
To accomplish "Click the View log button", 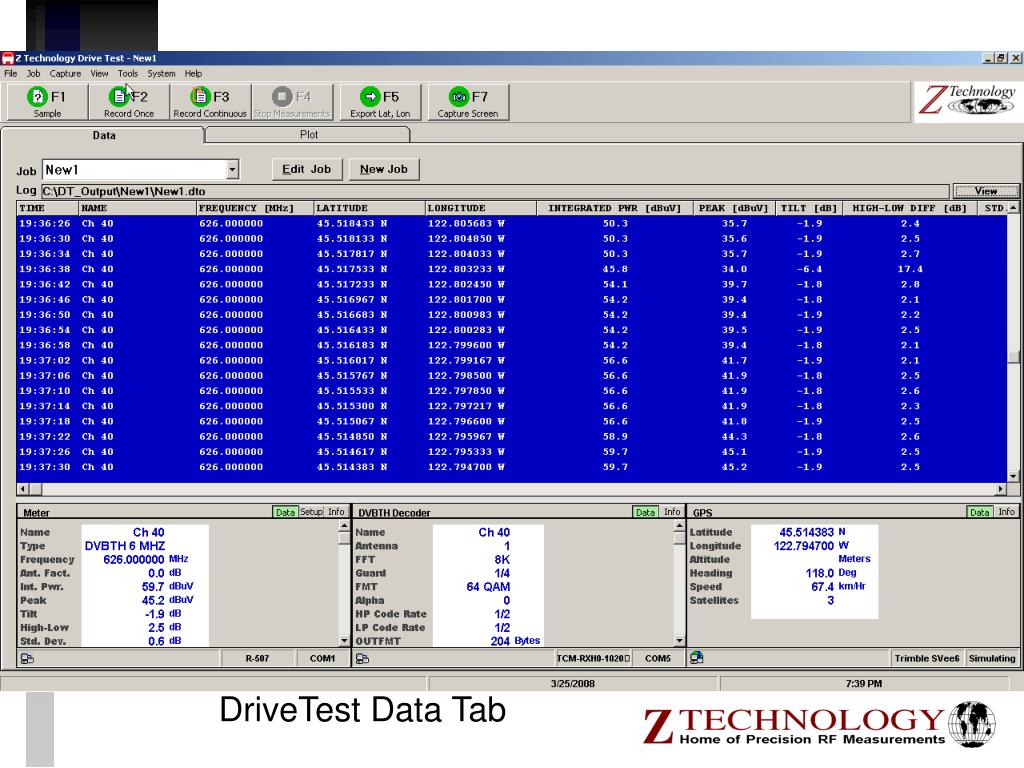I will click(986, 191).
